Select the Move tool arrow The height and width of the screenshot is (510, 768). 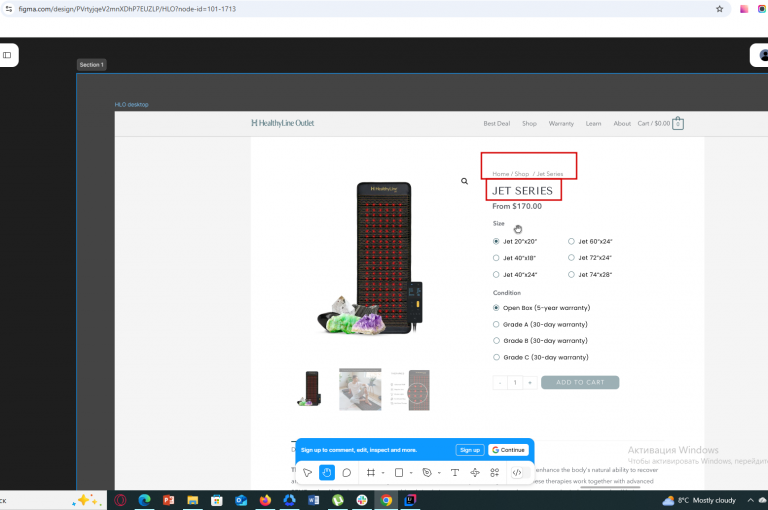coord(308,473)
